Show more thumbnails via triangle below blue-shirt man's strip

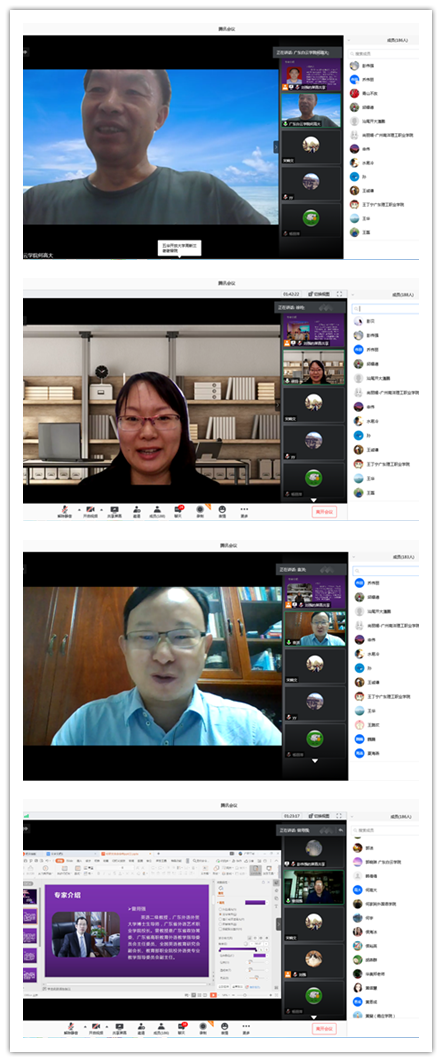coord(315,761)
